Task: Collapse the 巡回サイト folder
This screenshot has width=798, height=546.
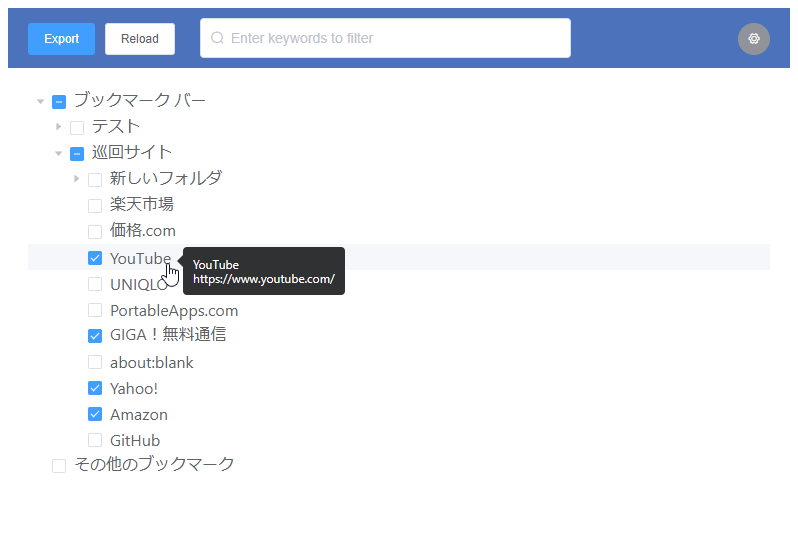Action: 59,153
